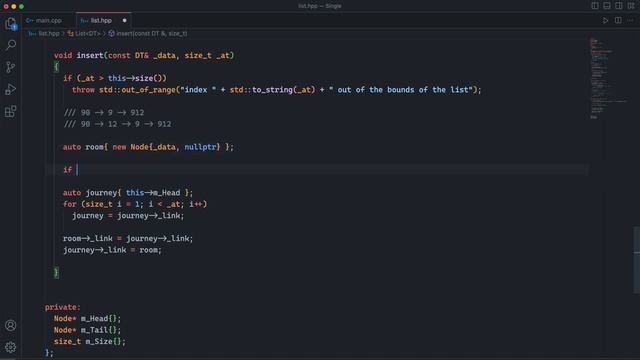Place cursor after the 'if' keyword line
The width and height of the screenshot is (640, 360).
tap(78, 170)
